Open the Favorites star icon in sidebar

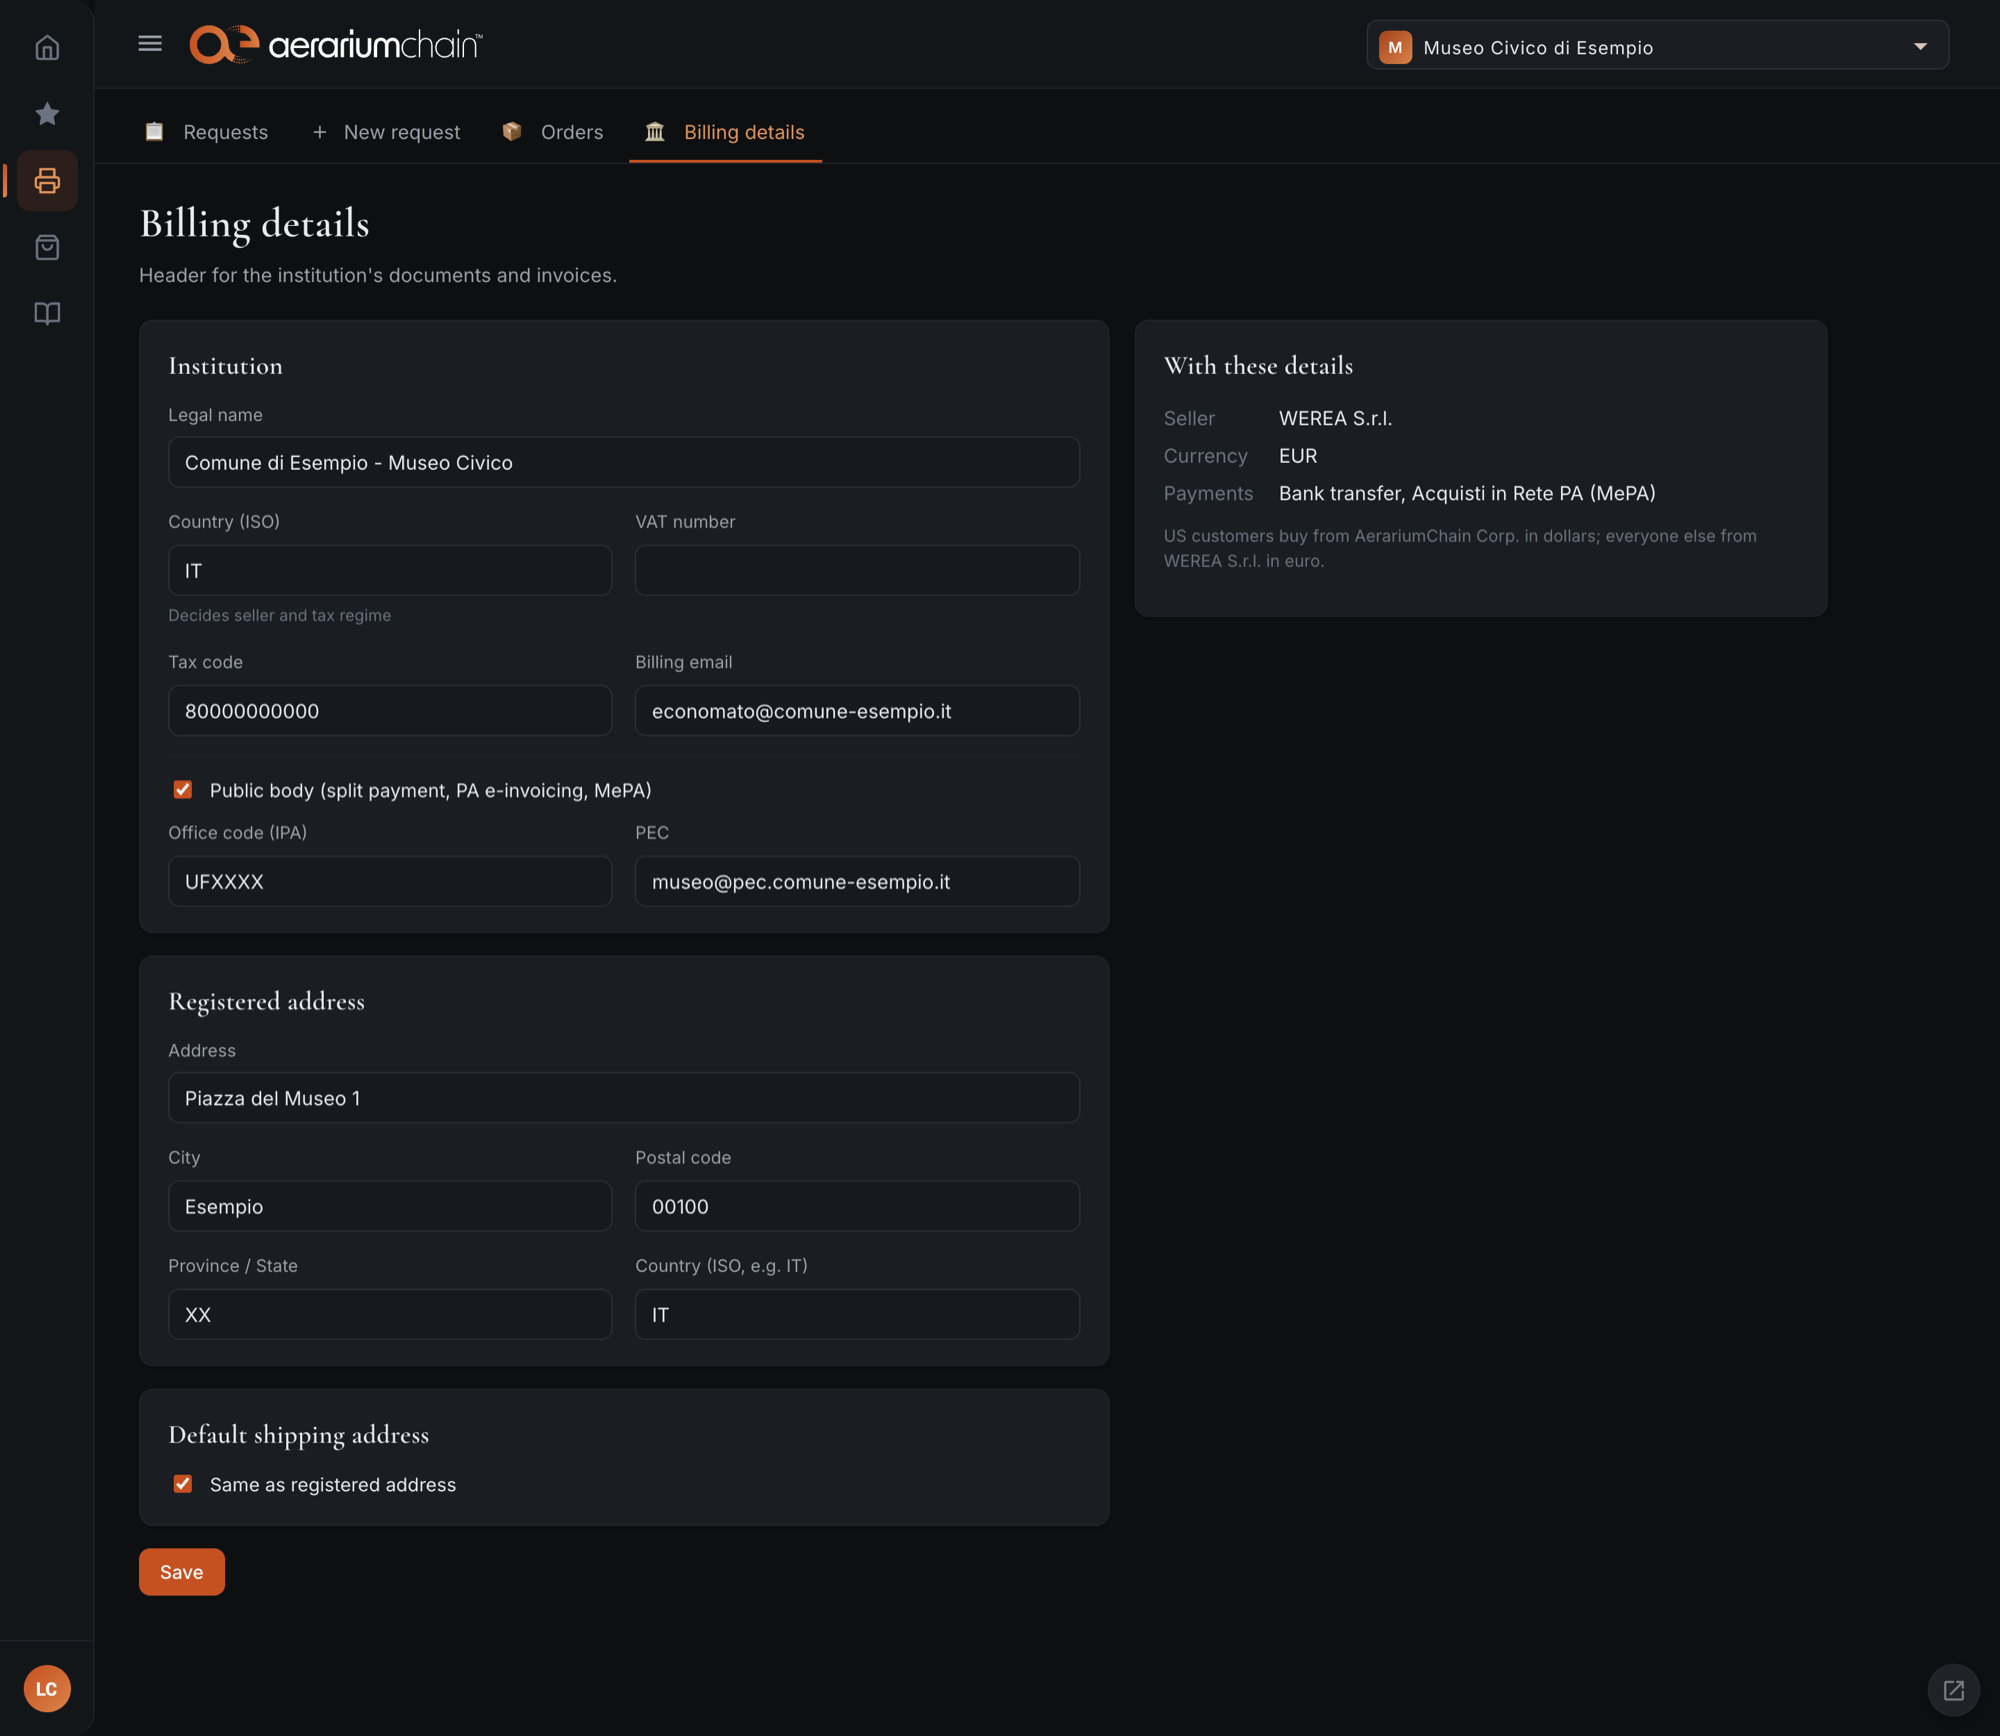pos(47,114)
